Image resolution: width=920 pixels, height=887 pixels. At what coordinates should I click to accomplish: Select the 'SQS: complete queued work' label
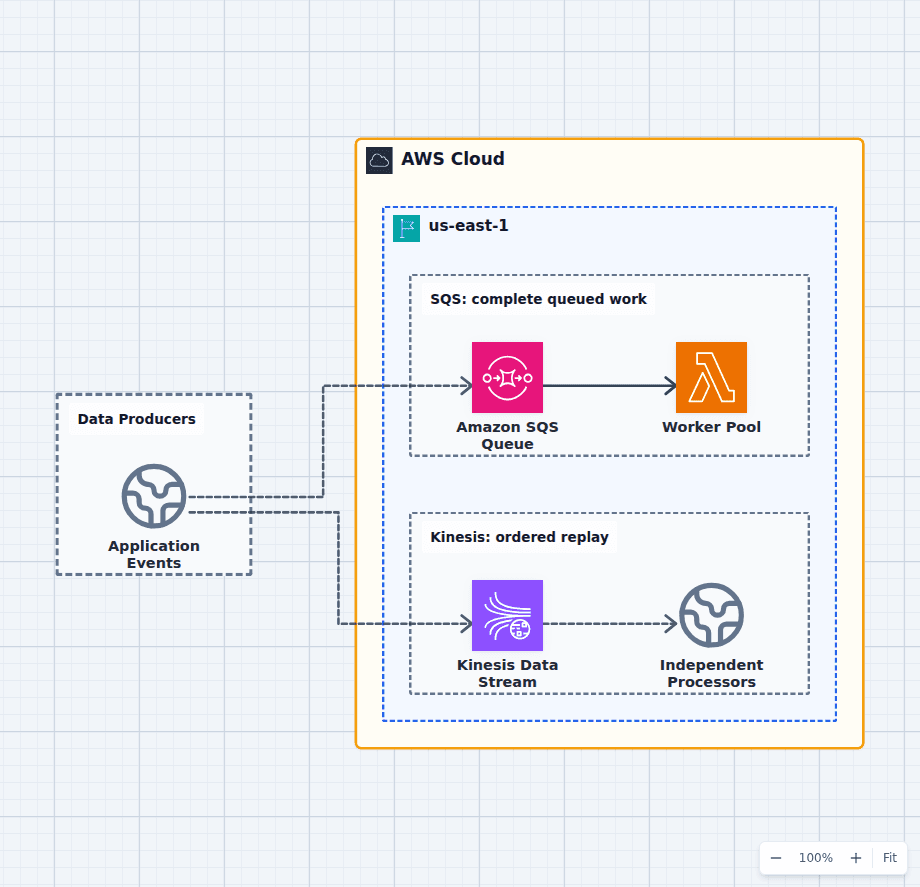[538, 299]
